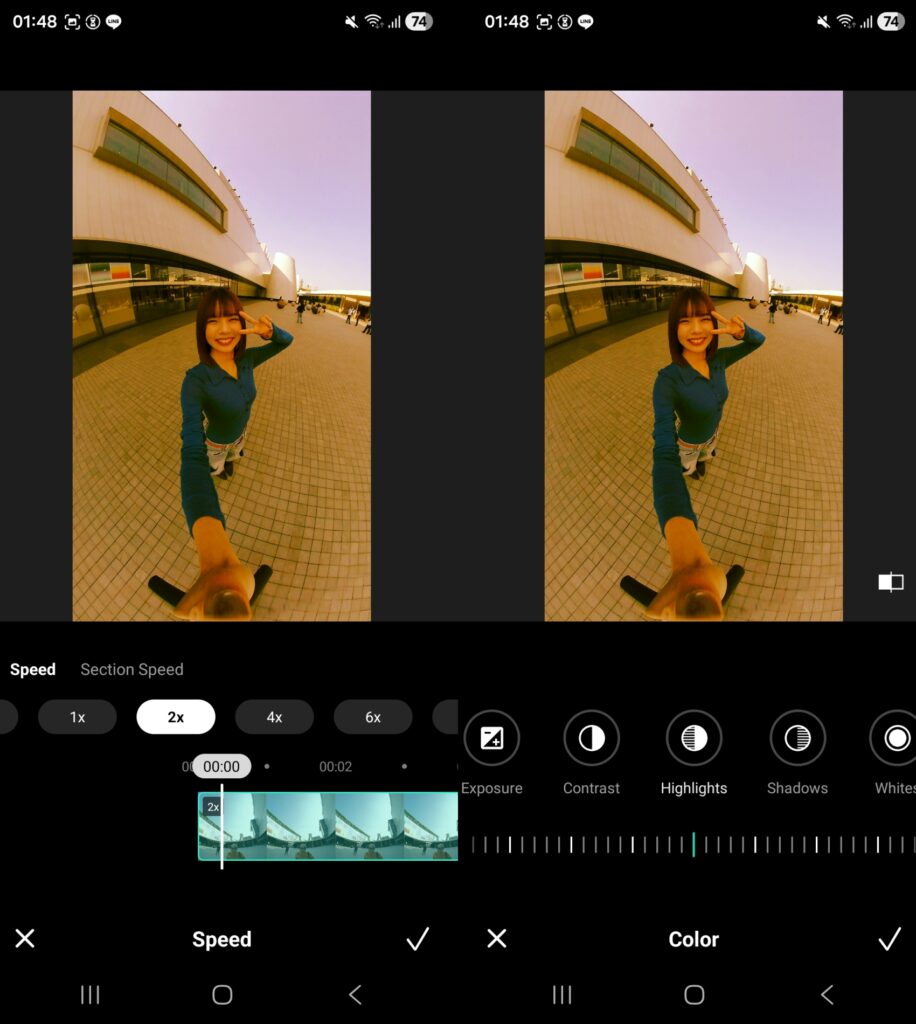Discard Color edits with the X icon
Image resolution: width=916 pixels, height=1024 pixels.
(x=496, y=939)
